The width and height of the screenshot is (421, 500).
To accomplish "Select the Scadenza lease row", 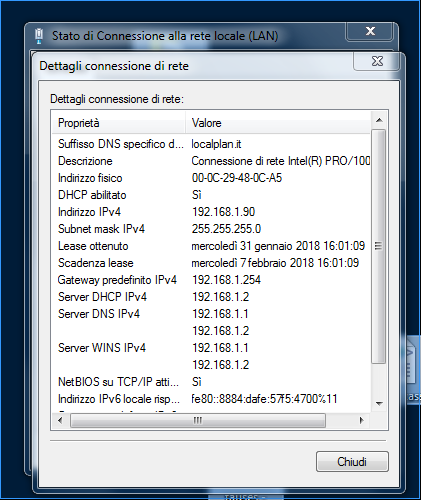I will pos(211,263).
